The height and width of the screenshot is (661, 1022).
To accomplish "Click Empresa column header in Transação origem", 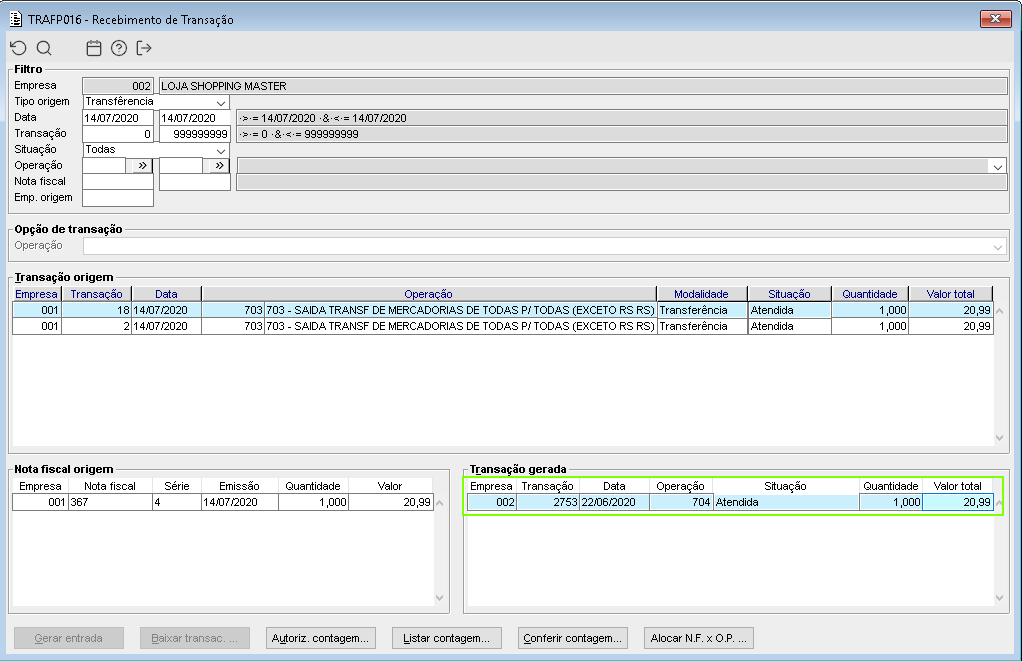I will coord(36,294).
